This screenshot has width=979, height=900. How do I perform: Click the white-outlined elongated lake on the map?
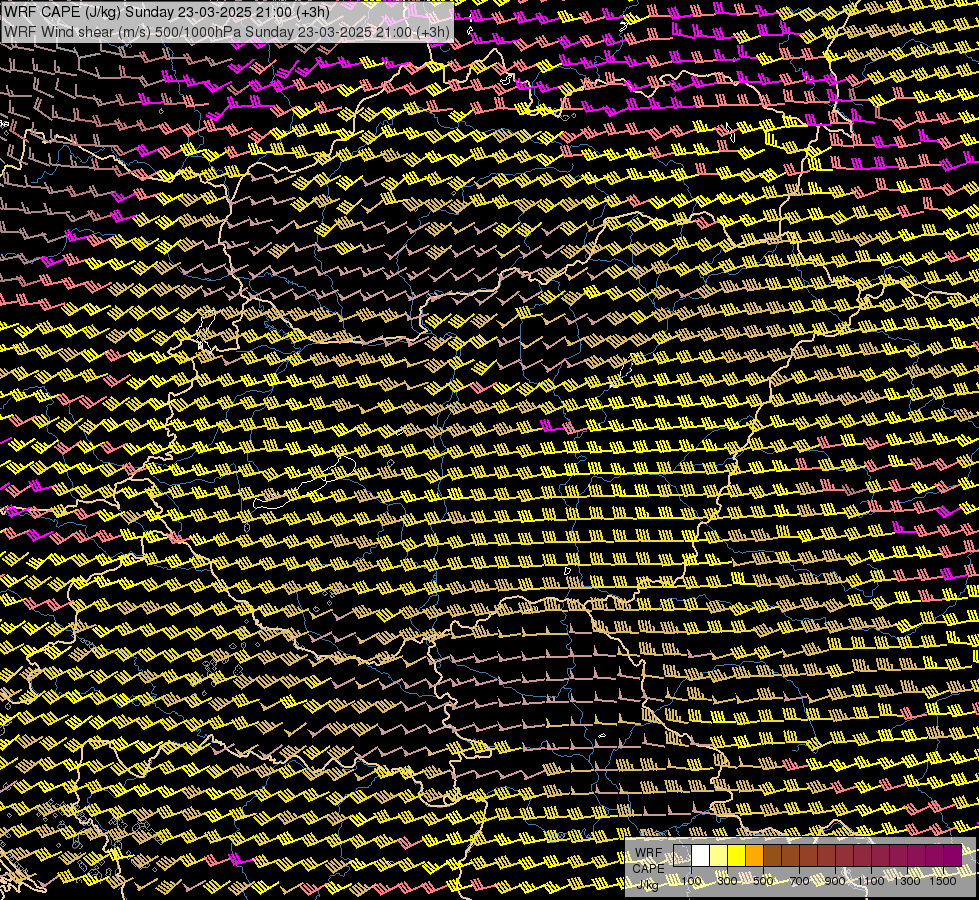(x=305, y=482)
